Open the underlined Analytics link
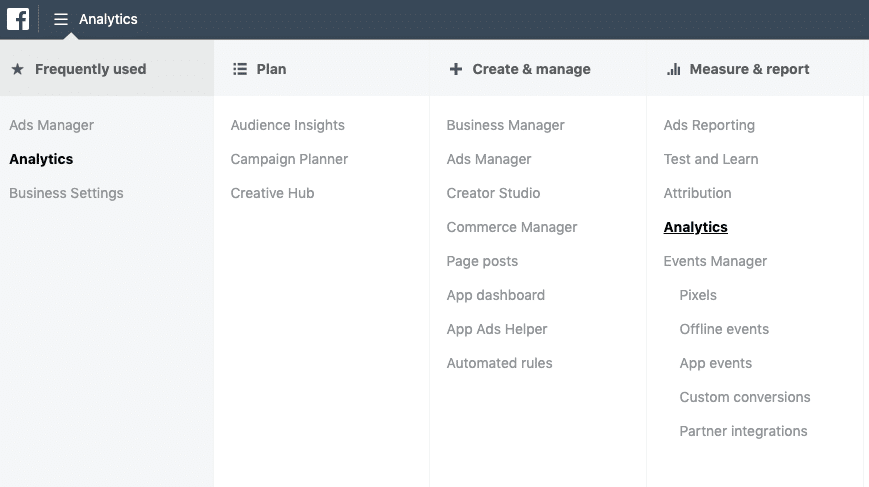Image resolution: width=869 pixels, height=487 pixels. 695,227
